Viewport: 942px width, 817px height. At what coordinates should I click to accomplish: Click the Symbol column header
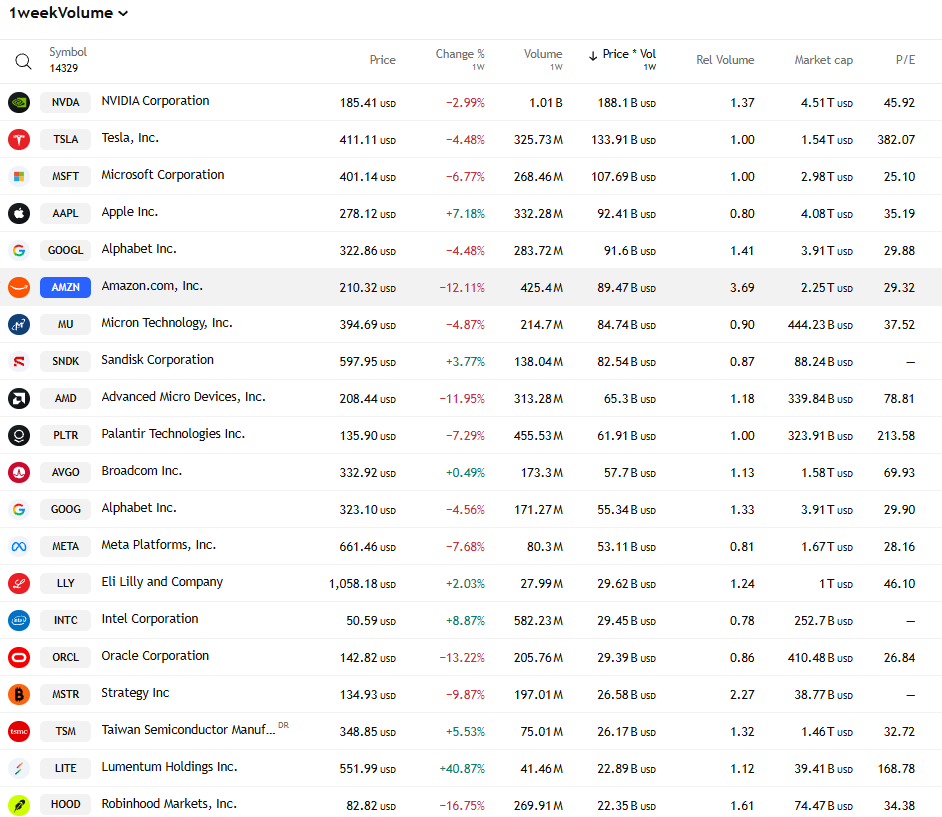point(68,52)
